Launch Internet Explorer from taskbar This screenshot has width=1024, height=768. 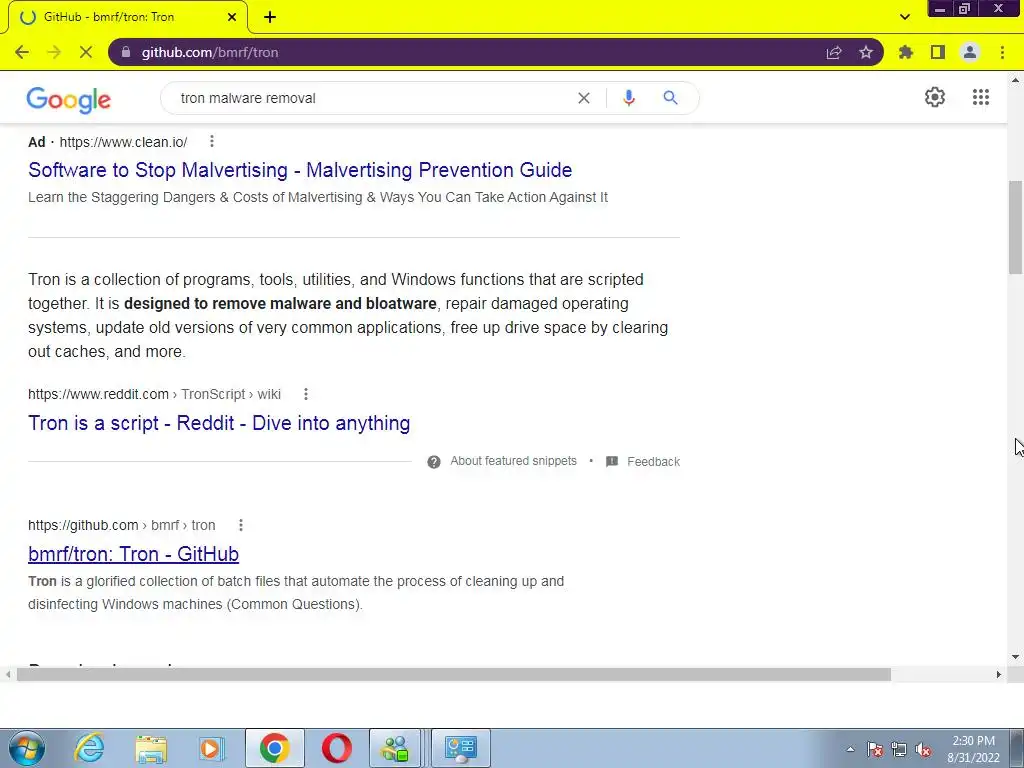[x=89, y=748]
